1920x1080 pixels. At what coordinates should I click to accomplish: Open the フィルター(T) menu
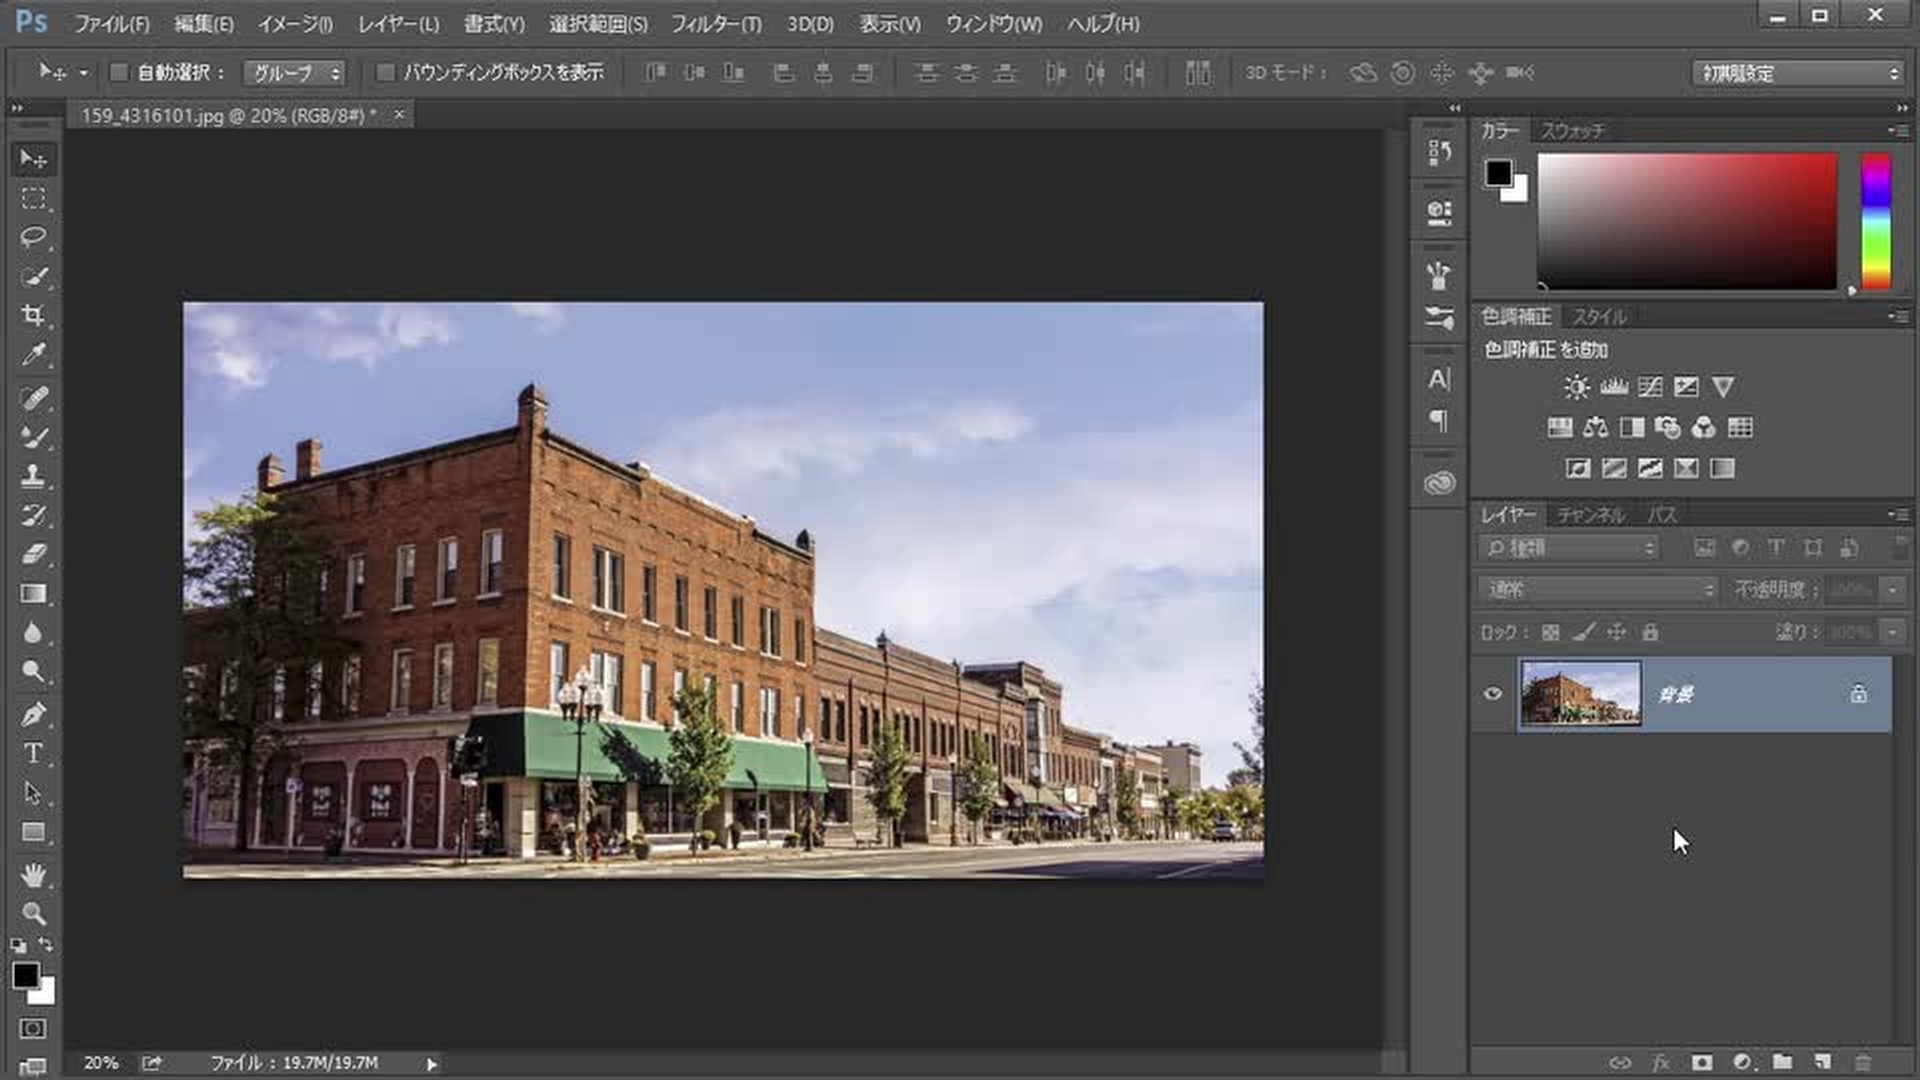[716, 24]
